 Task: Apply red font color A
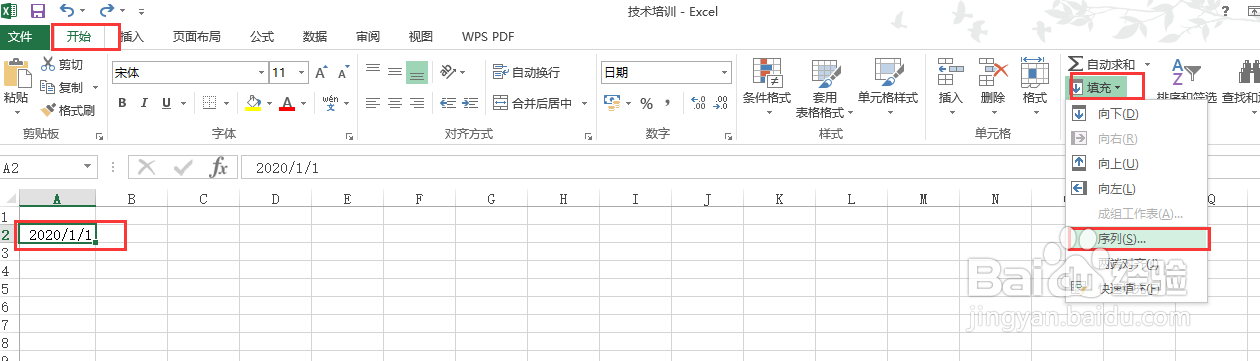pyautogui.click(x=288, y=103)
